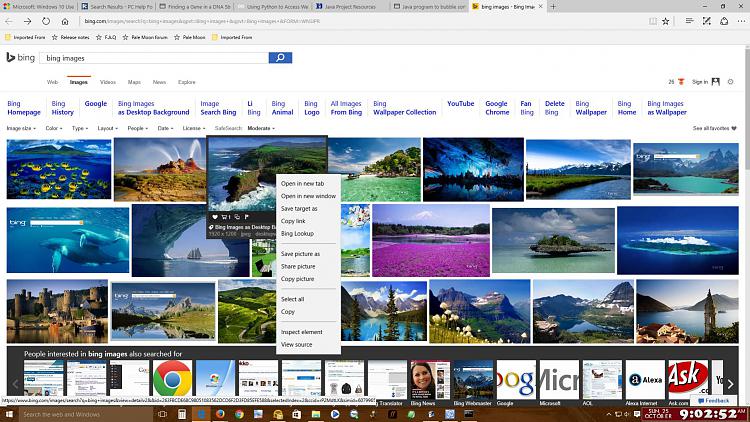The height and width of the screenshot is (422, 750).
Task: Launch Firefox from the taskbar
Action: 220,414
